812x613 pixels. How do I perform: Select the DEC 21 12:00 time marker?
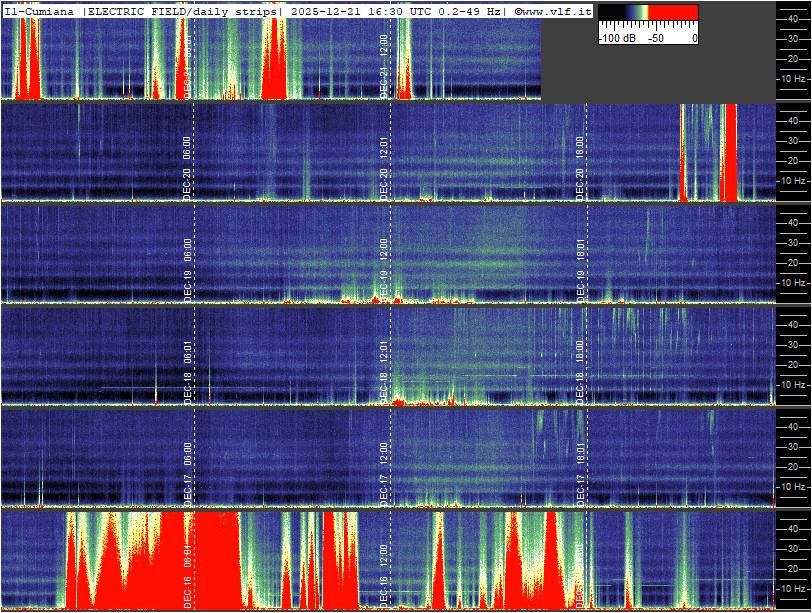[x=384, y=65]
